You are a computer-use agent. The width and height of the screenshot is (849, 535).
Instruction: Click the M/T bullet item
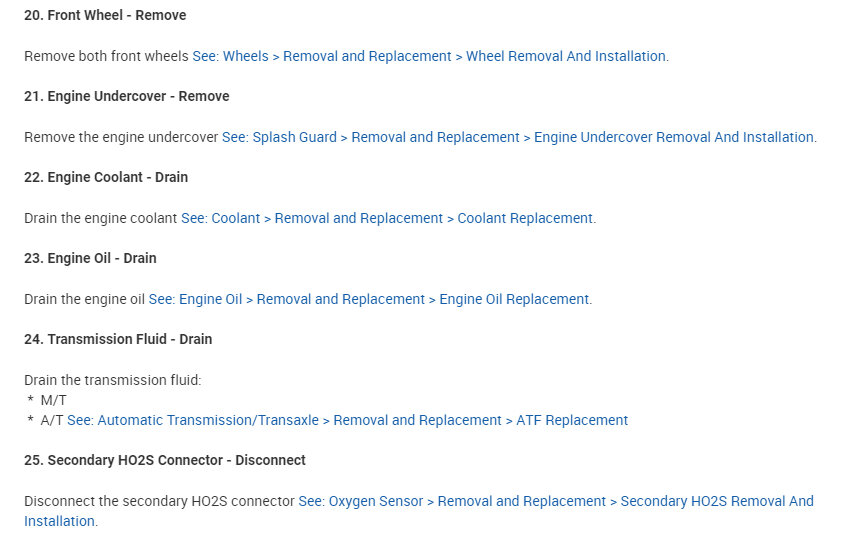(54, 400)
